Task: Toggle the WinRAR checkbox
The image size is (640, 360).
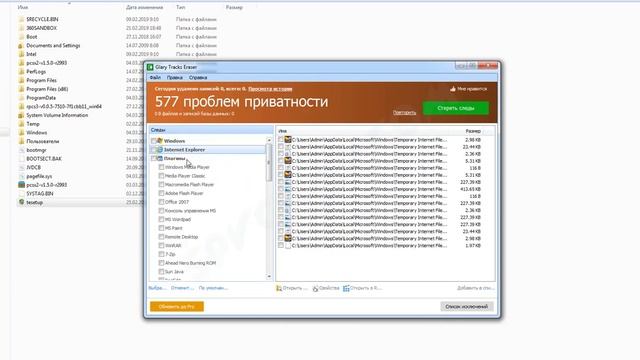Action: pyautogui.click(x=161, y=246)
